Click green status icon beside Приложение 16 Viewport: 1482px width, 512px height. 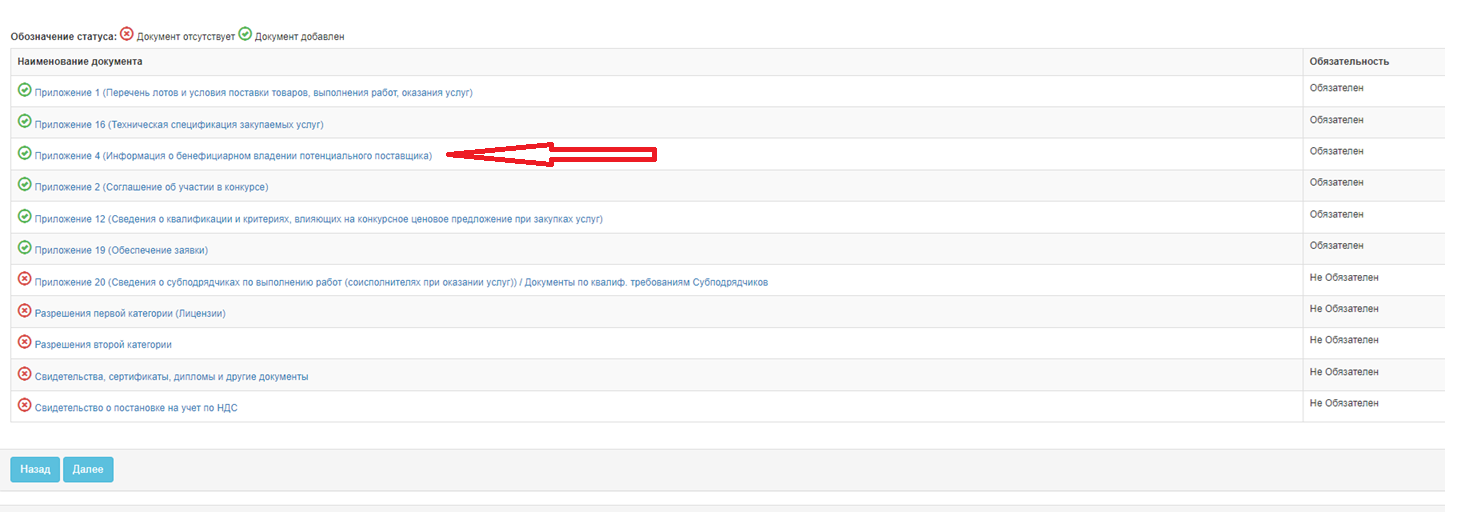pos(25,122)
